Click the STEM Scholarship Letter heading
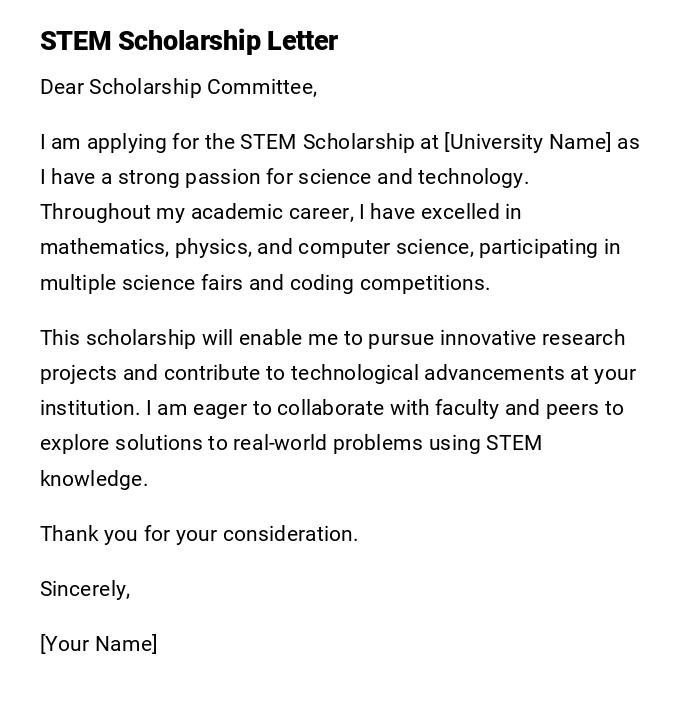 click(189, 41)
